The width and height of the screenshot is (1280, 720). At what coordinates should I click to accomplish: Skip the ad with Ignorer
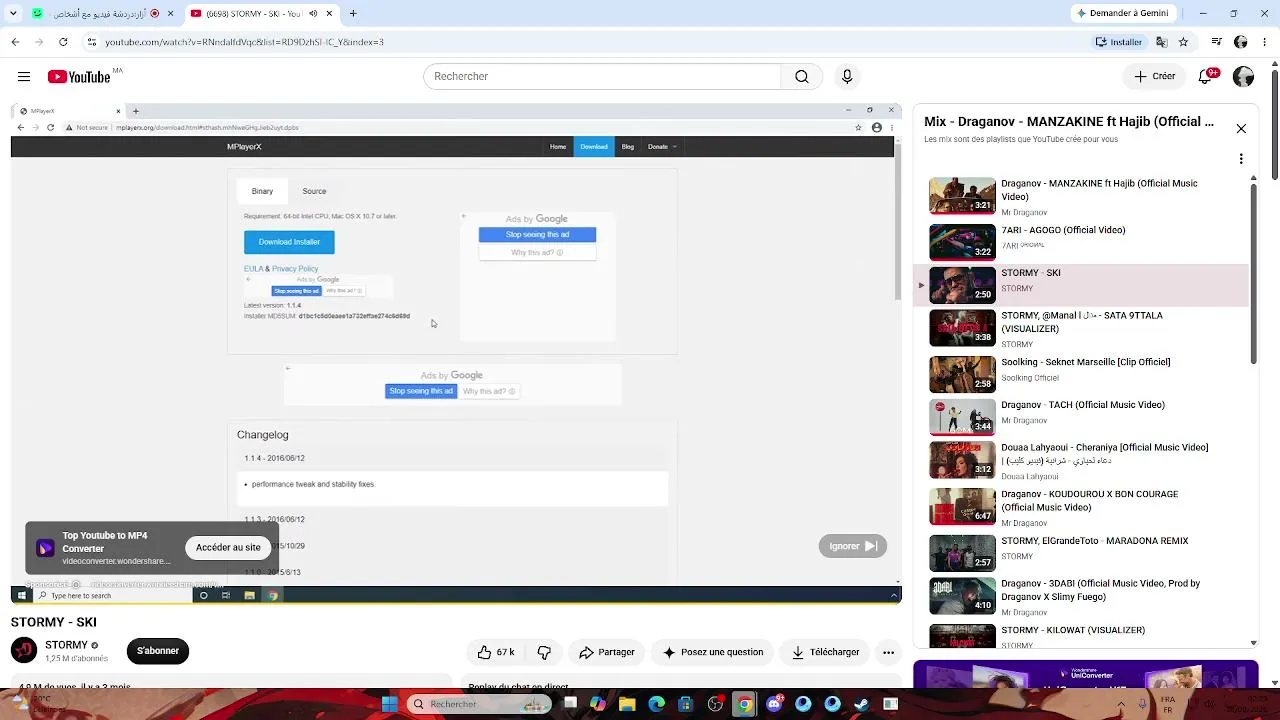(852, 546)
